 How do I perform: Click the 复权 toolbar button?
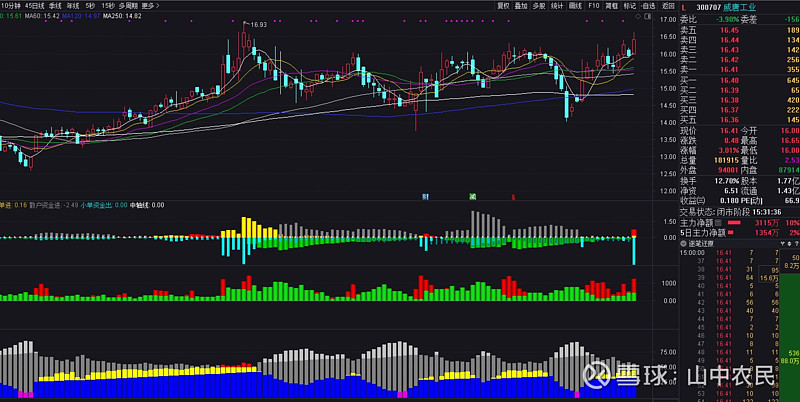pos(503,6)
